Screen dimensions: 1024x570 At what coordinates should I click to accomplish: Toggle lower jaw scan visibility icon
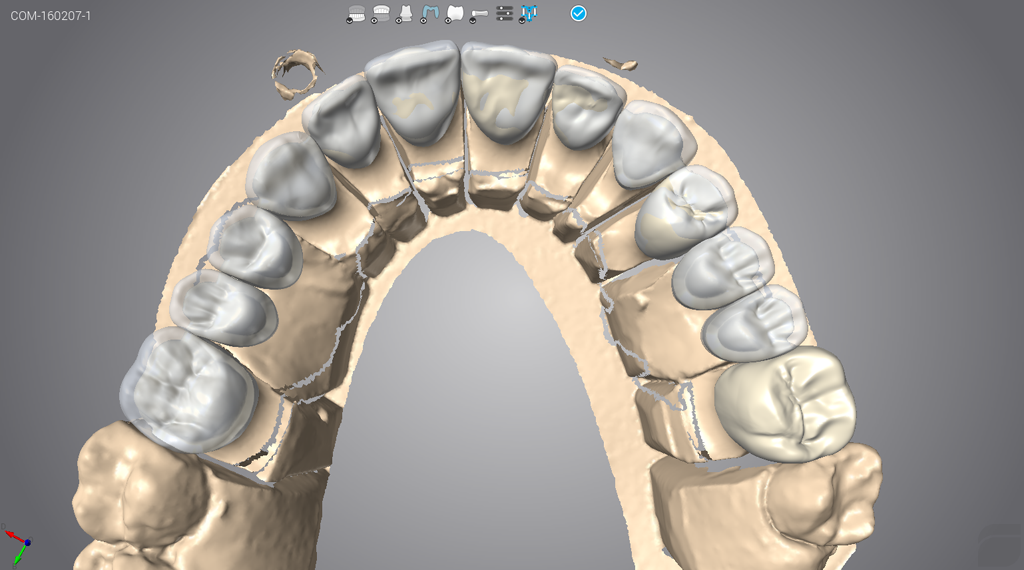click(356, 13)
